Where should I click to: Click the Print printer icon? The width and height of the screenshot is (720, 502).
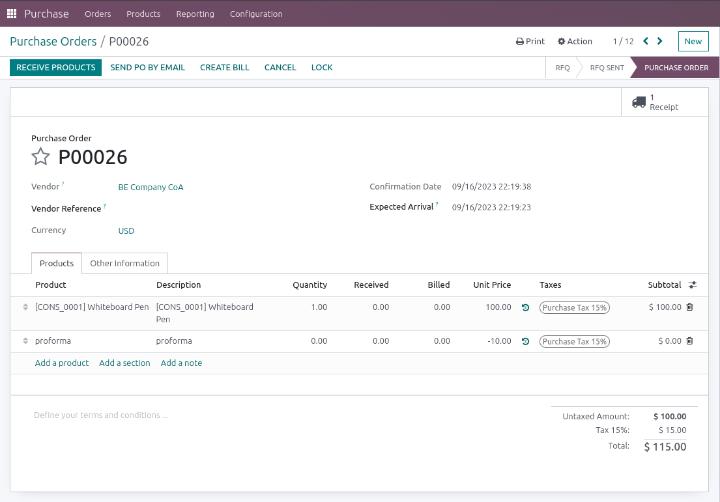pyautogui.click(x=520, y=41)
